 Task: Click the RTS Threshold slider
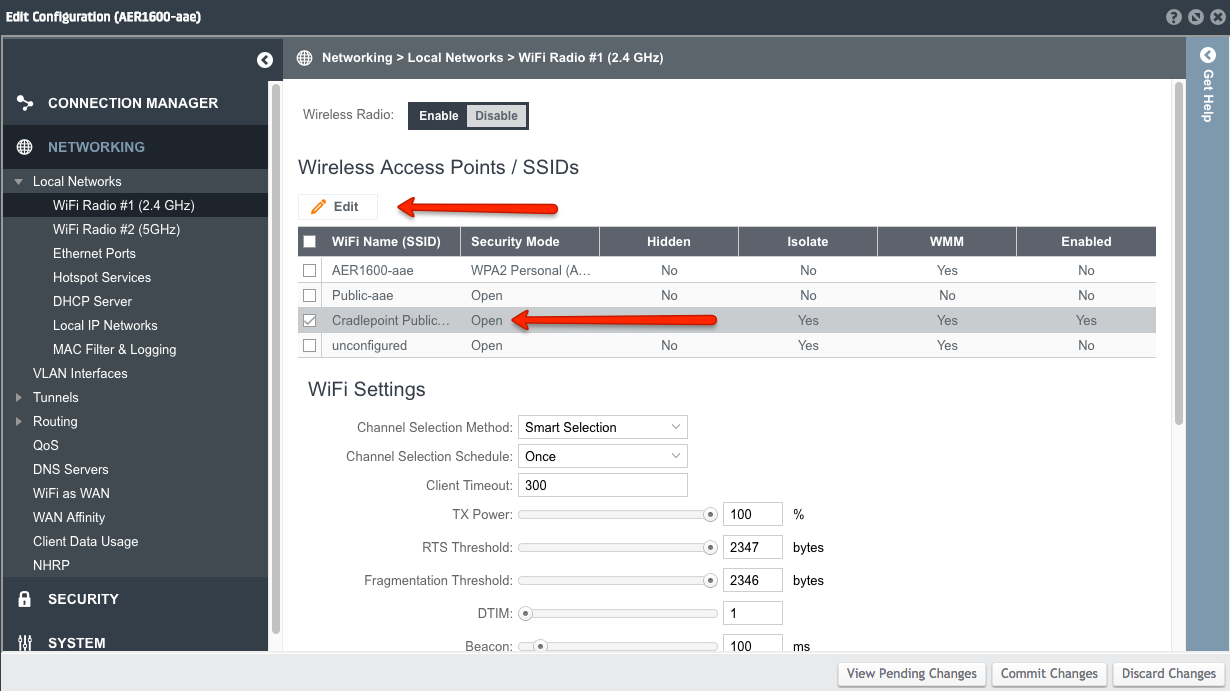click(x=618, y=547)
